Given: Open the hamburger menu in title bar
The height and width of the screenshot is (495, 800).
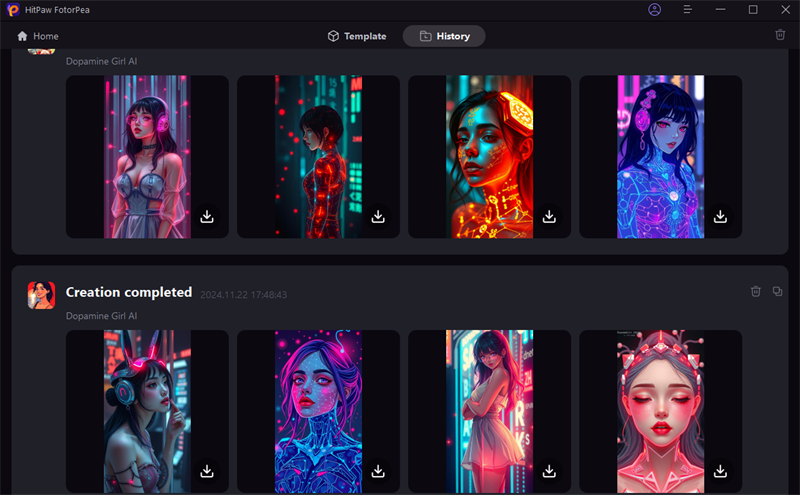Looking at the screenshot, I should coord(687,10).
